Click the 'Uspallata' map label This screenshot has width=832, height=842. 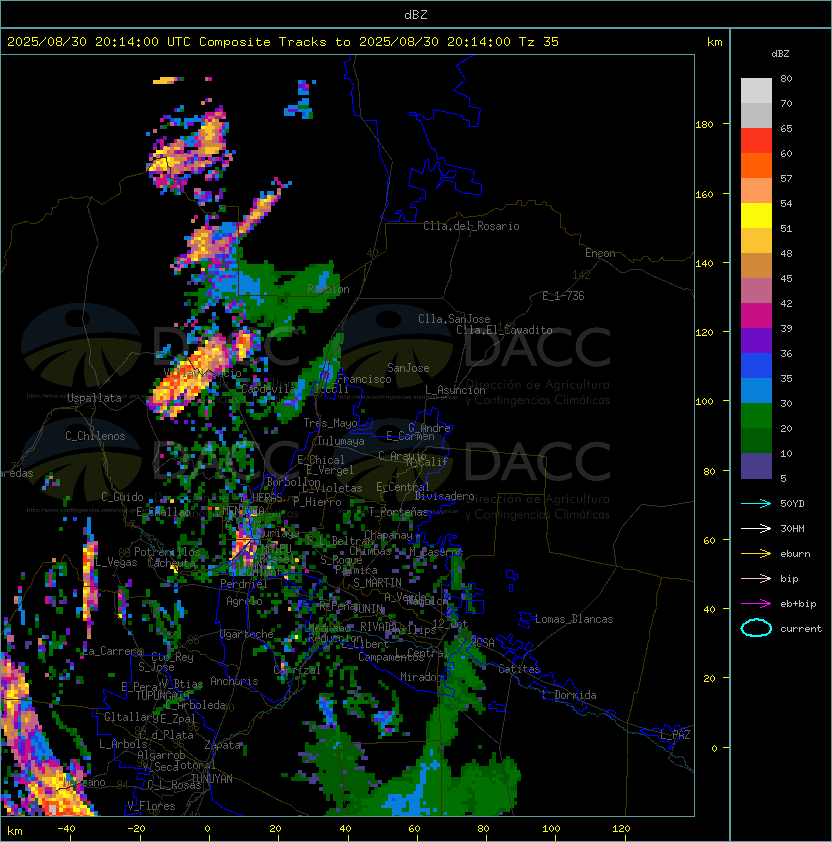(x=94, y=398)
